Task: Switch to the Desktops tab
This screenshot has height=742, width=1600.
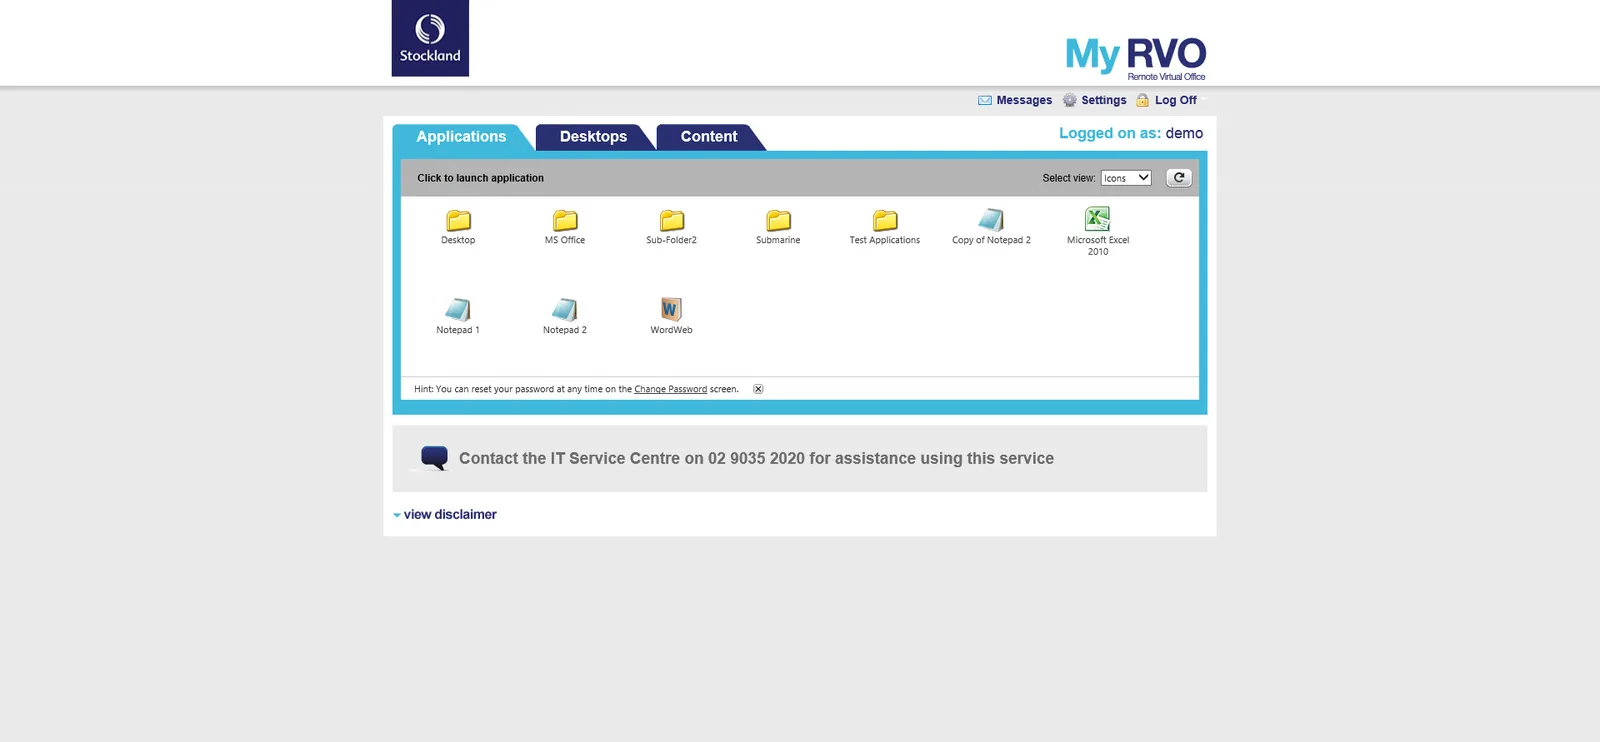Action: (593, 137)
